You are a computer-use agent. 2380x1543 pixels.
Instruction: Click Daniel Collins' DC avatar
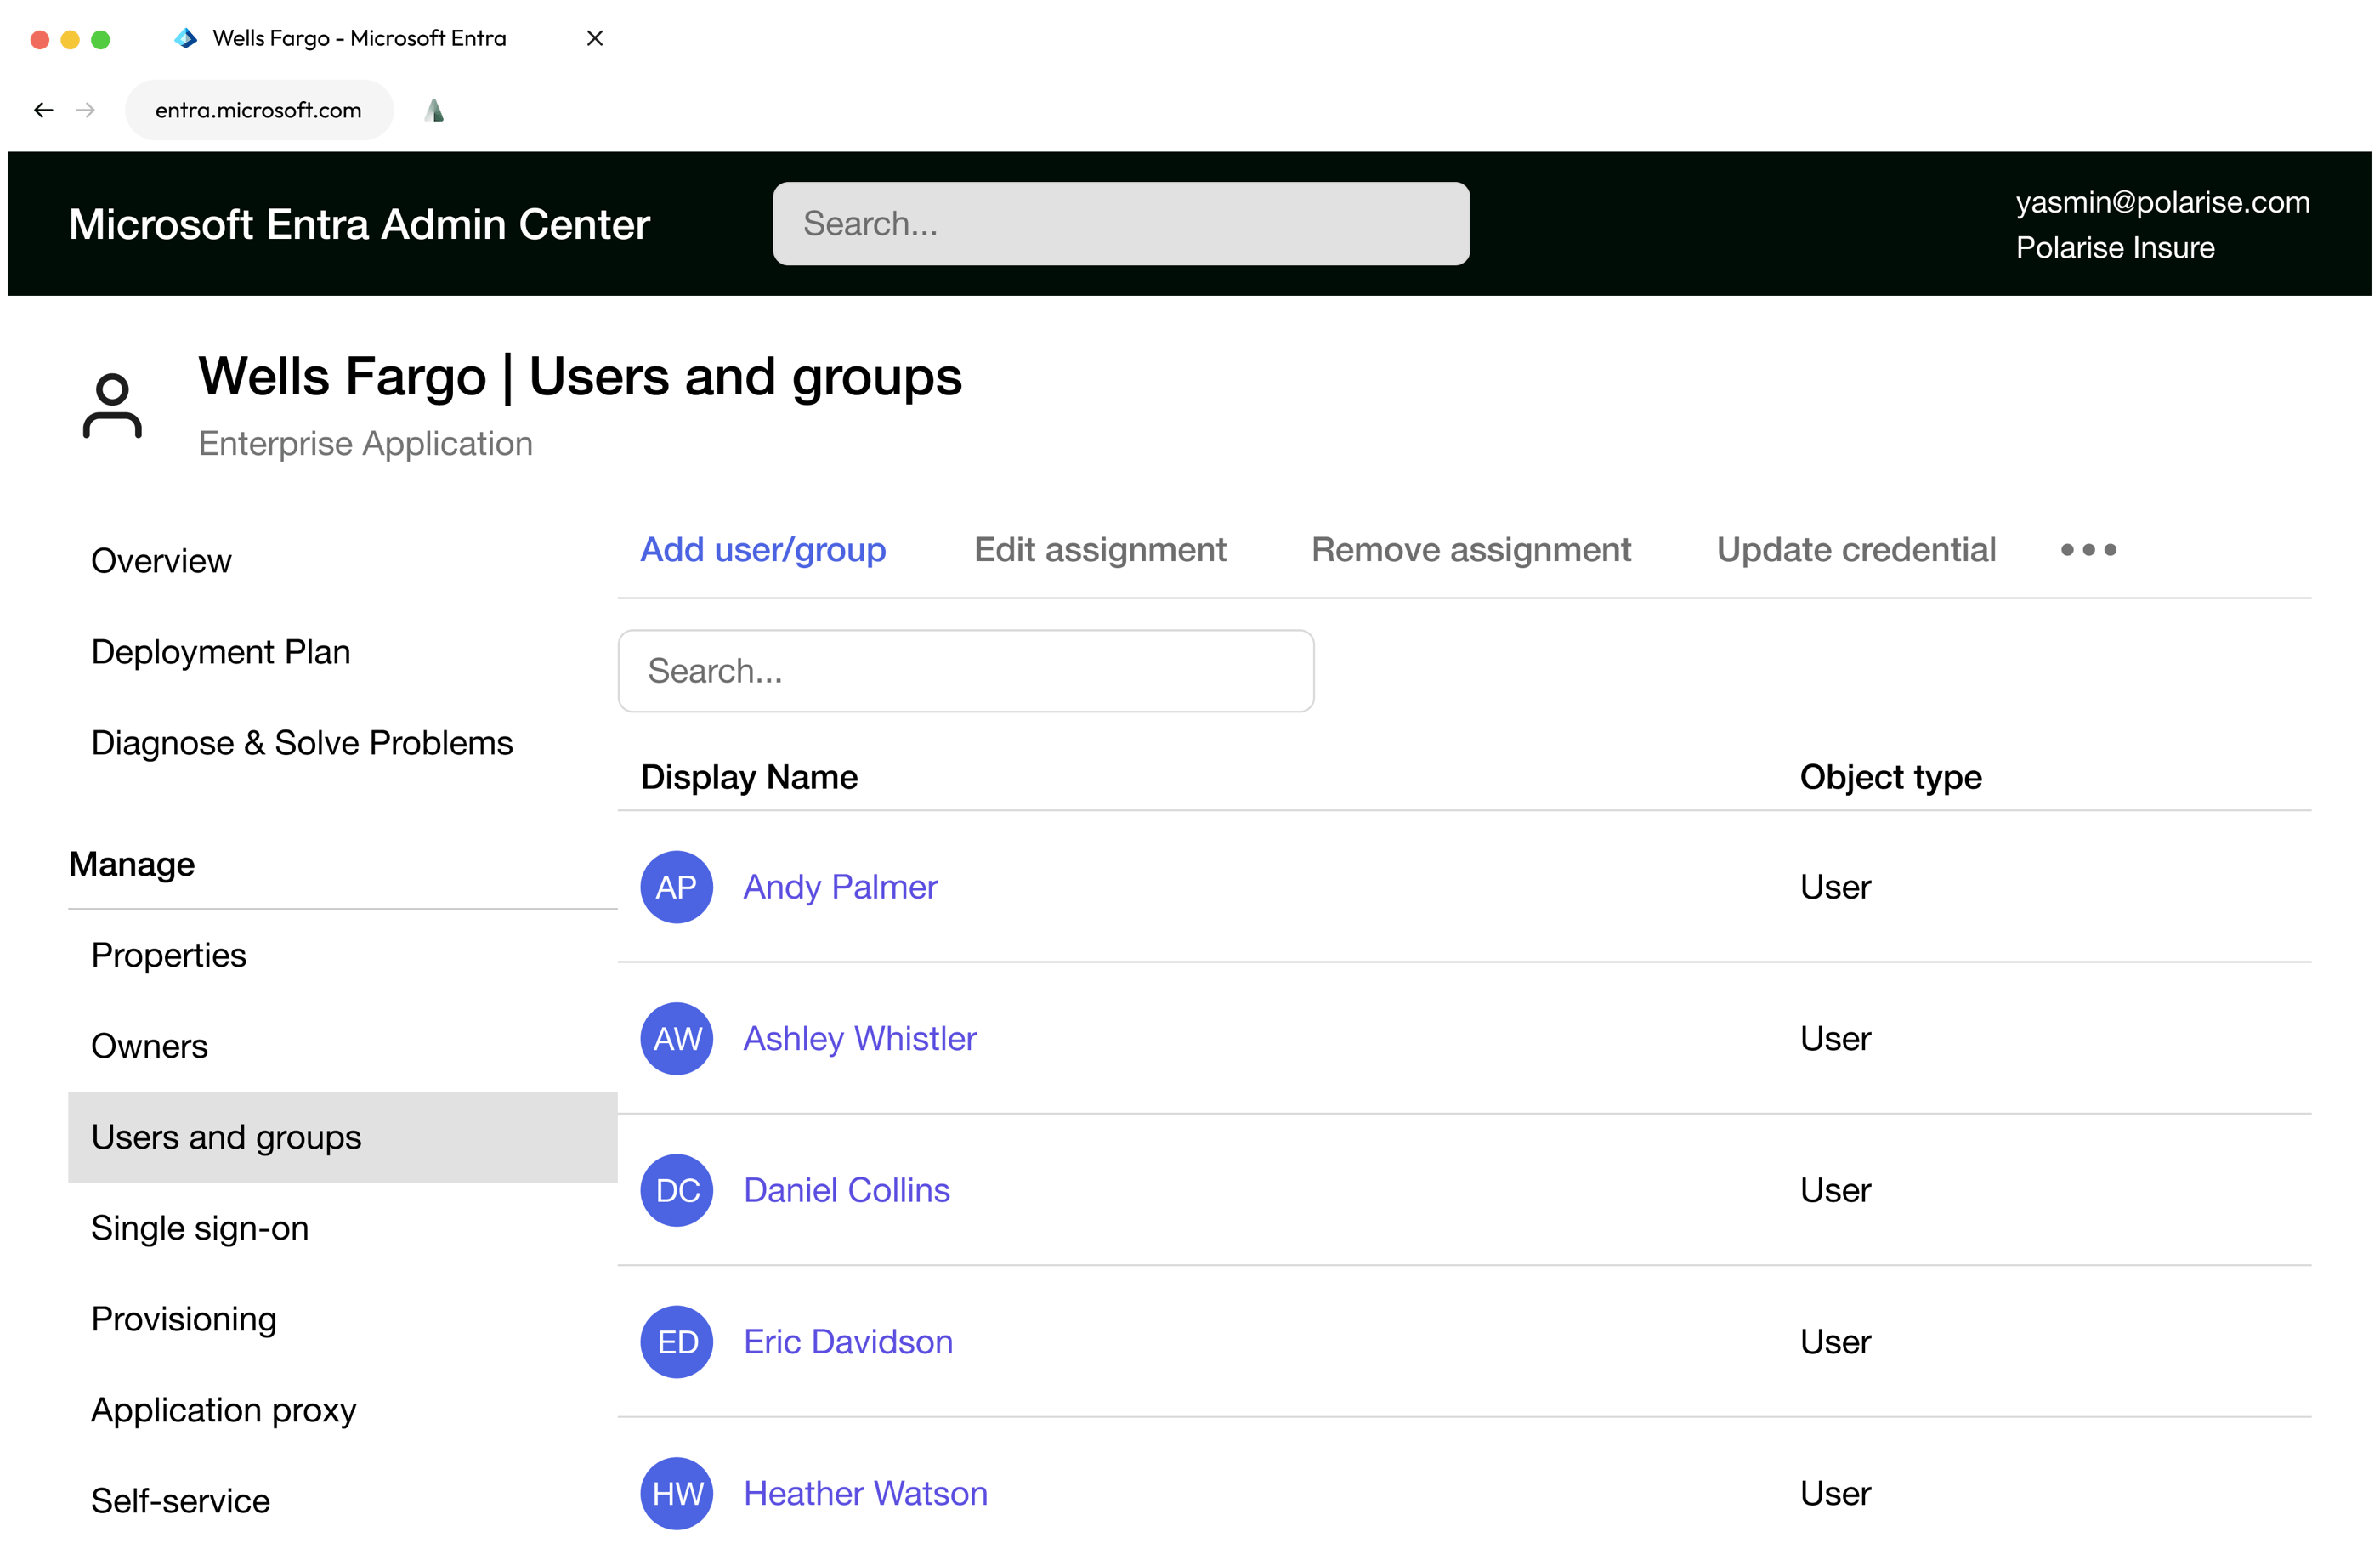tap(677, 1190)
